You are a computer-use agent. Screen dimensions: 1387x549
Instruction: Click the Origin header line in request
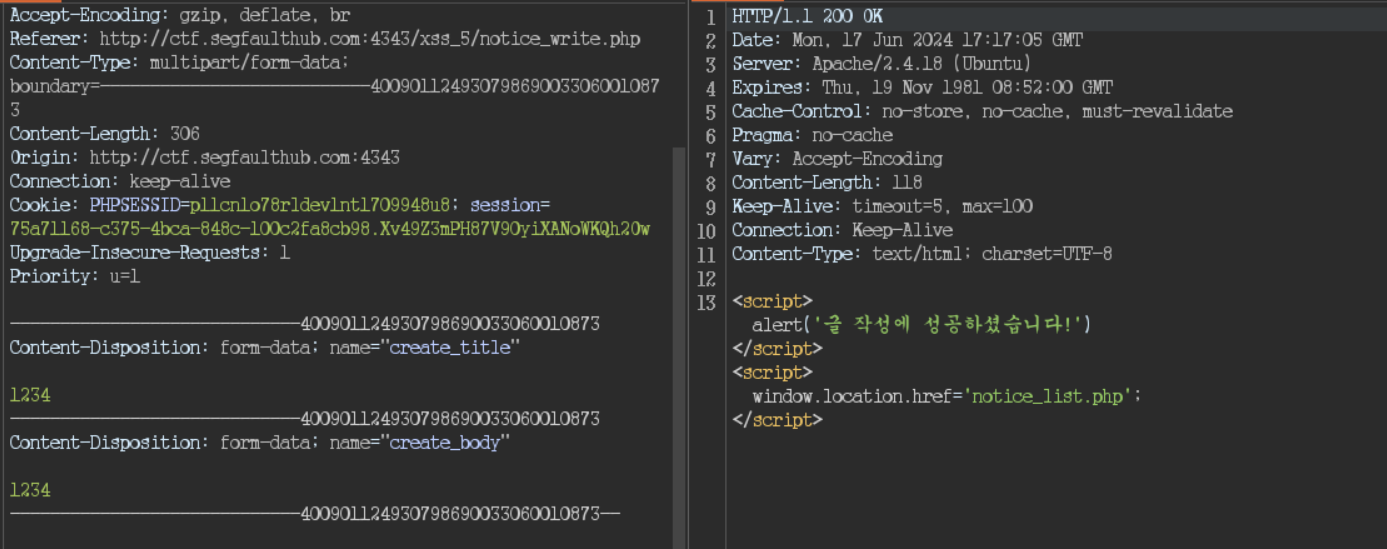[205, 158]
